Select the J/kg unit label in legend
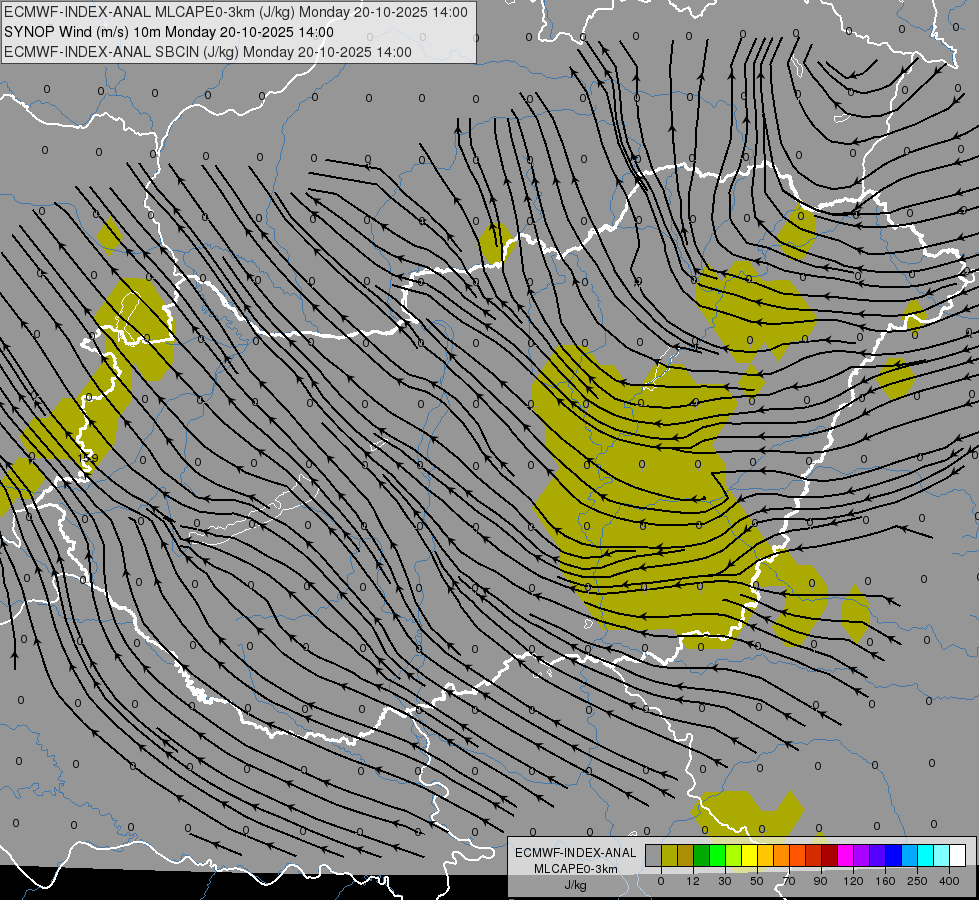Image resolution: width=979 pixels, height=900 pixels. [x=576, y=885]
